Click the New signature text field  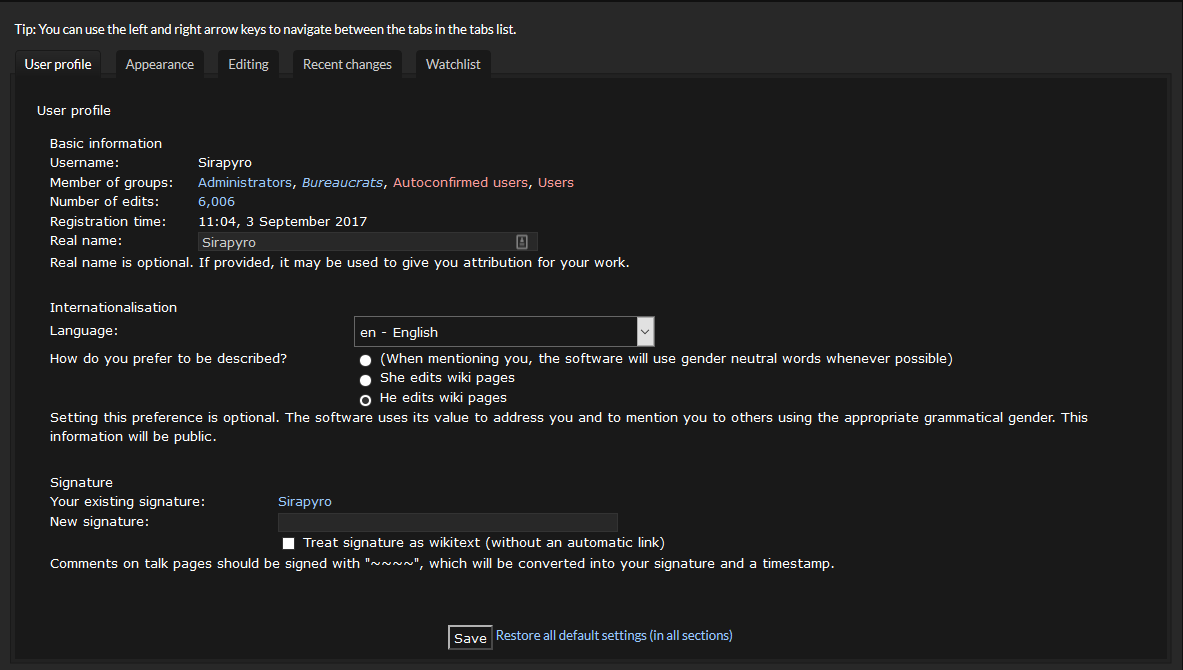pyautogui.click(x=447, y=522)
